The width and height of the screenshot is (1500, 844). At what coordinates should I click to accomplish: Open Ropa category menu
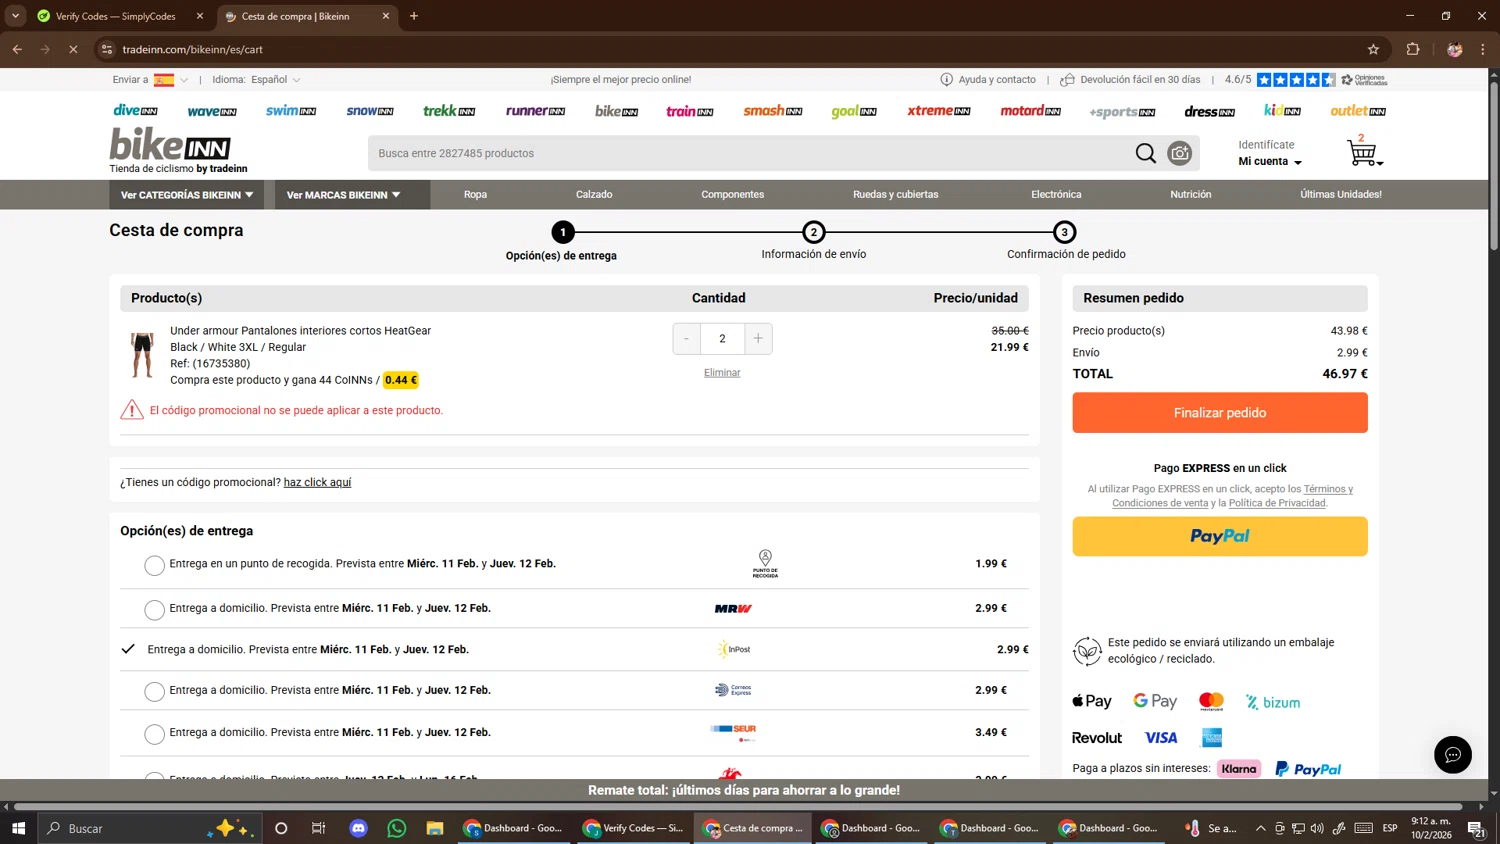[475, 195]
